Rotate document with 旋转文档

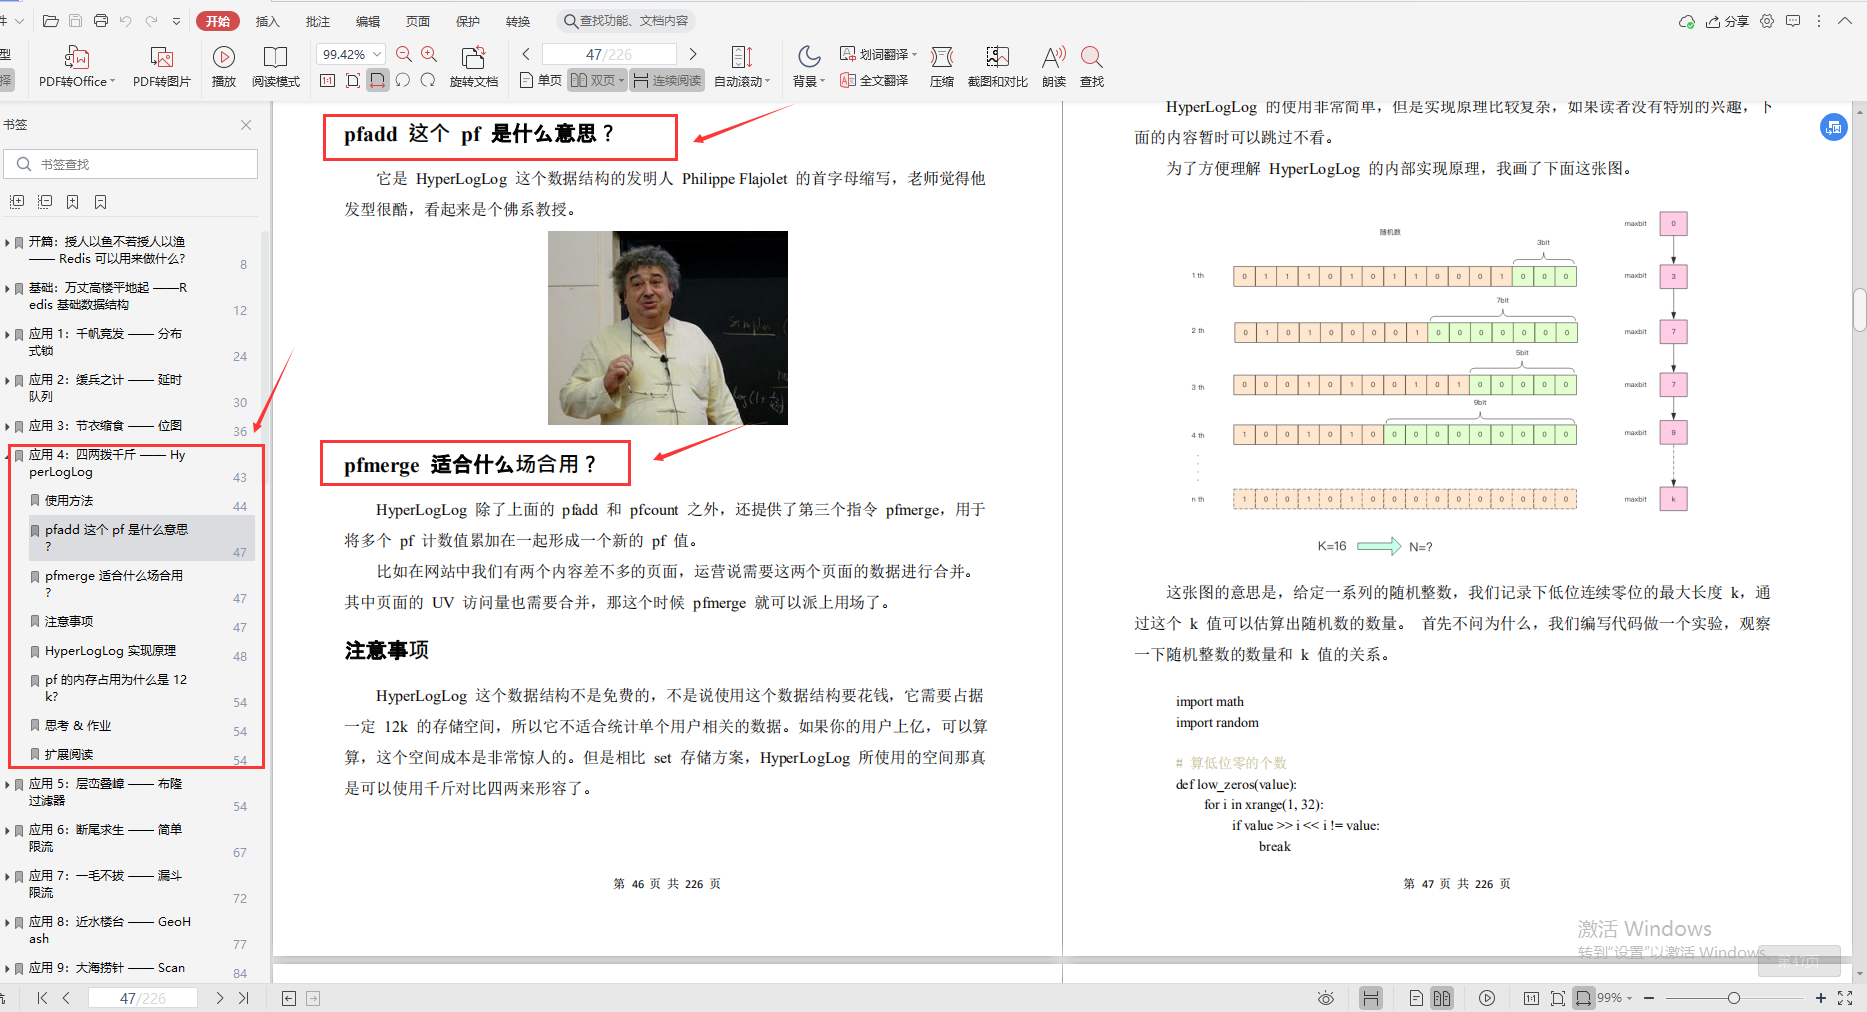click(x=473, y=66)
